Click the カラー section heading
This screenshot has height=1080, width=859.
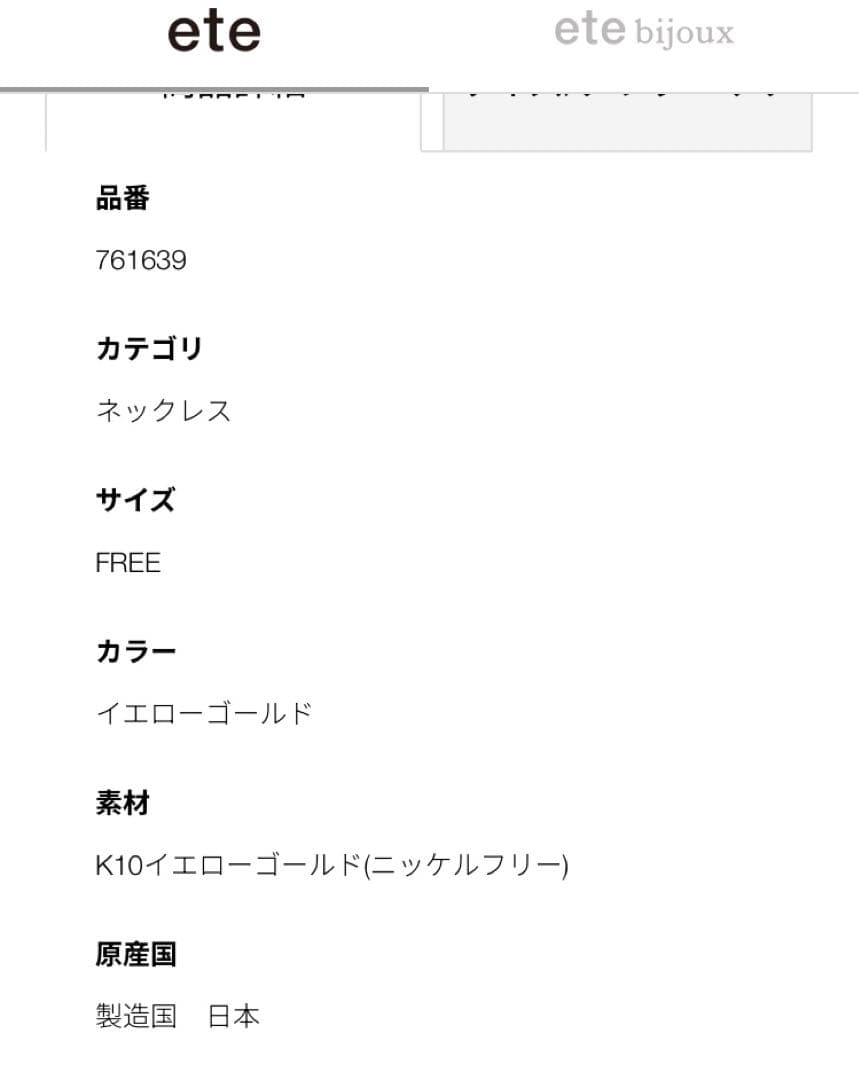click(x=135, y=651)
